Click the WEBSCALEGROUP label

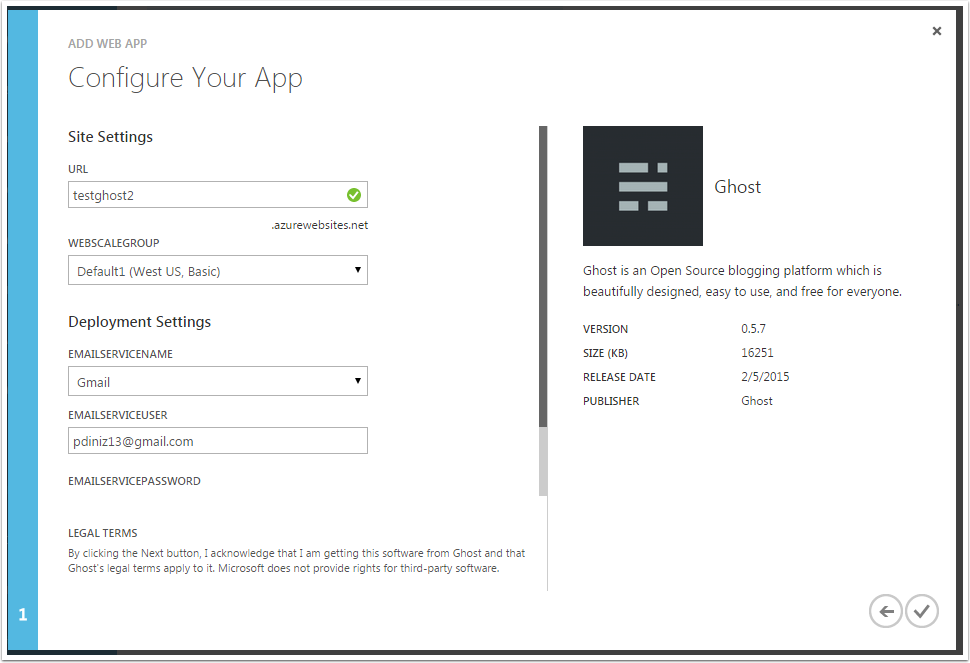point(113,243)
